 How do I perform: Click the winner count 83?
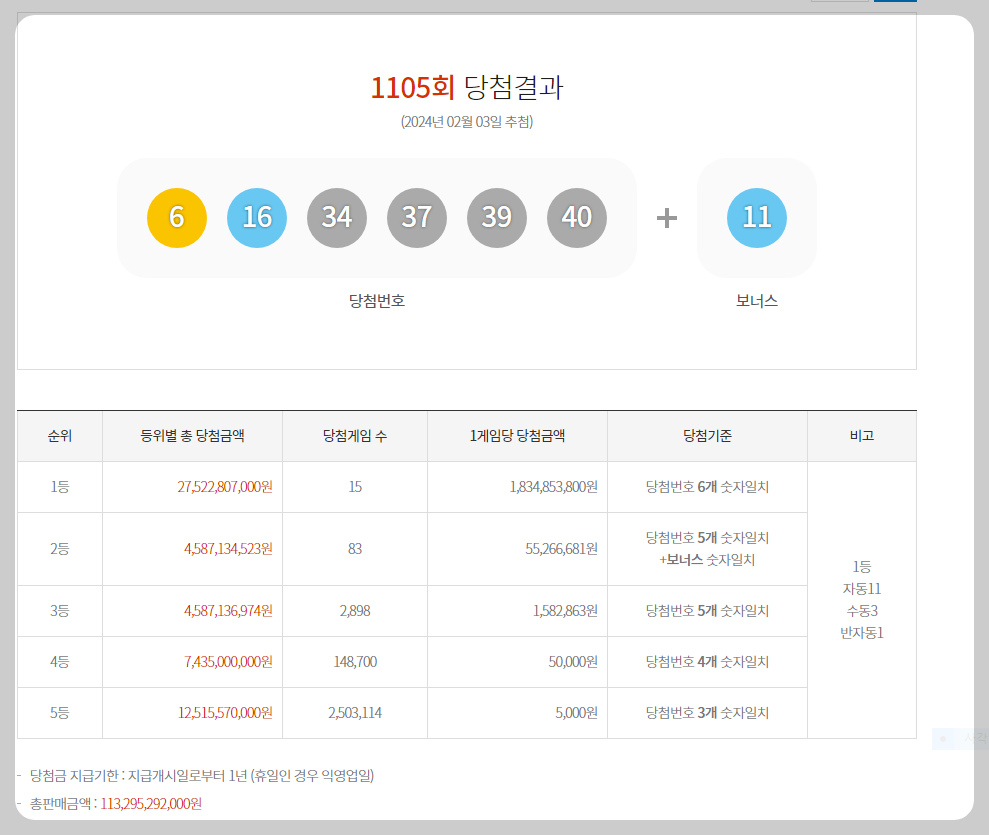355,549
